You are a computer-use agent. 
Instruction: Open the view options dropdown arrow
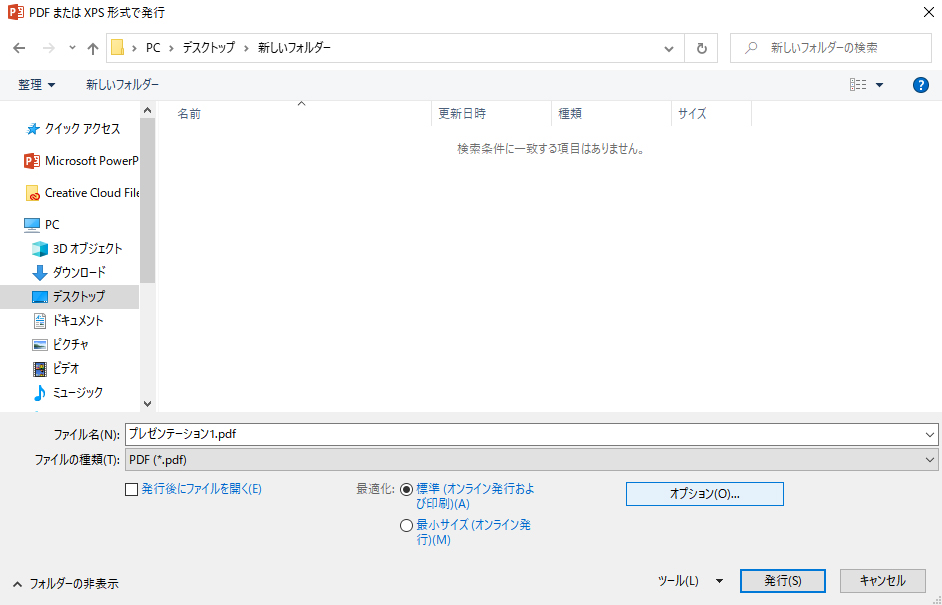click(x=880, y=86)
